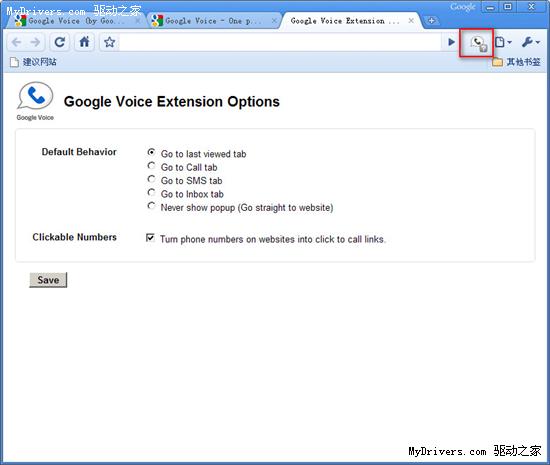This screenshot has height=465, width=550.
Task: Minimize the browser window
Action: [x=491, y=7]
